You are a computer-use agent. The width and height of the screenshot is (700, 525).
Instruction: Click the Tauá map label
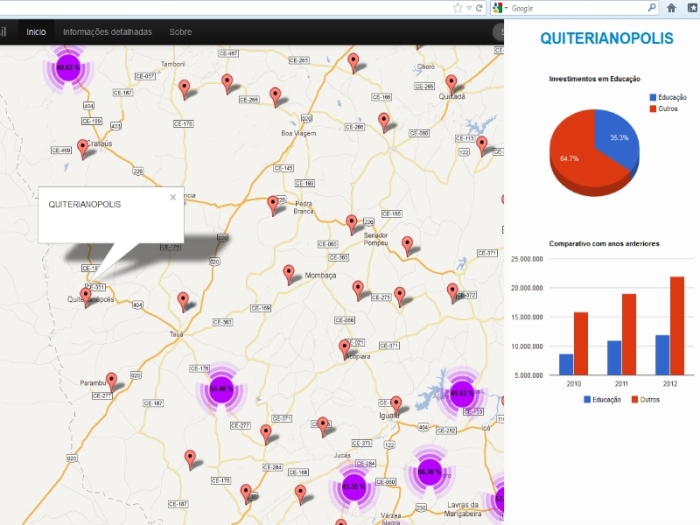176,334
